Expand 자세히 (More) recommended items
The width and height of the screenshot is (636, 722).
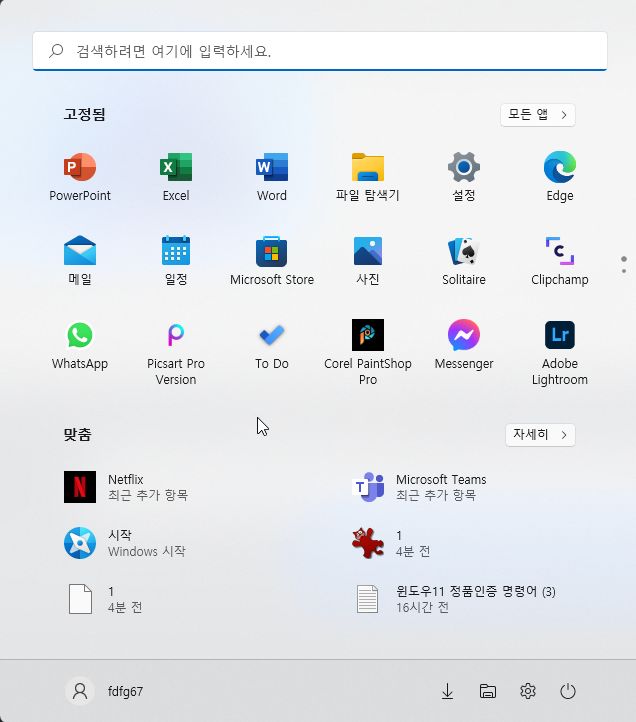click(x=540, y=435)
